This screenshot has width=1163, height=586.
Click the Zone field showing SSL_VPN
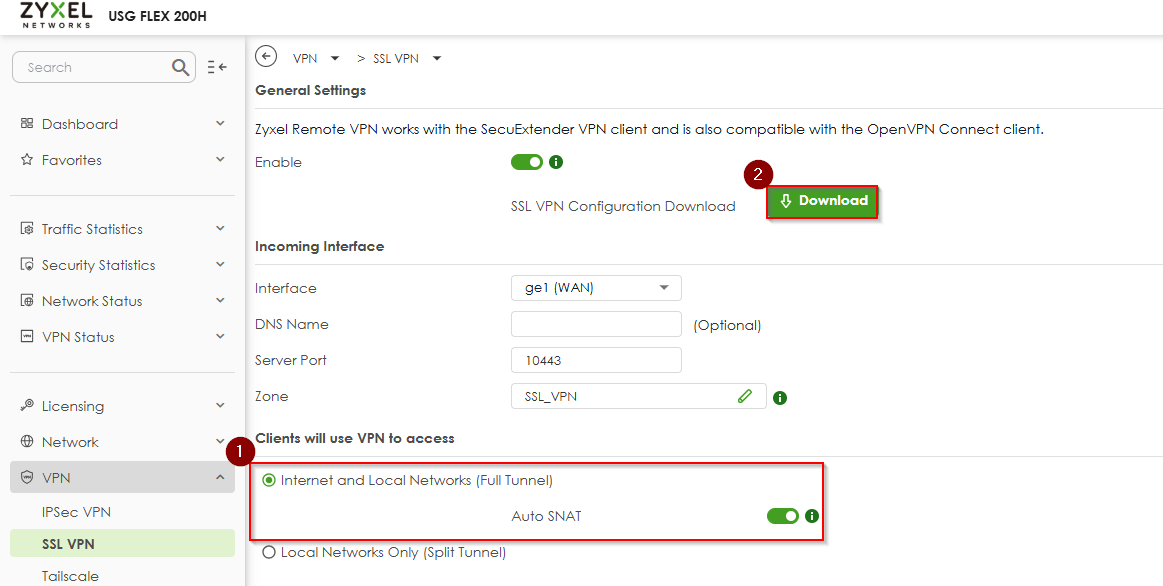[639, 396]
